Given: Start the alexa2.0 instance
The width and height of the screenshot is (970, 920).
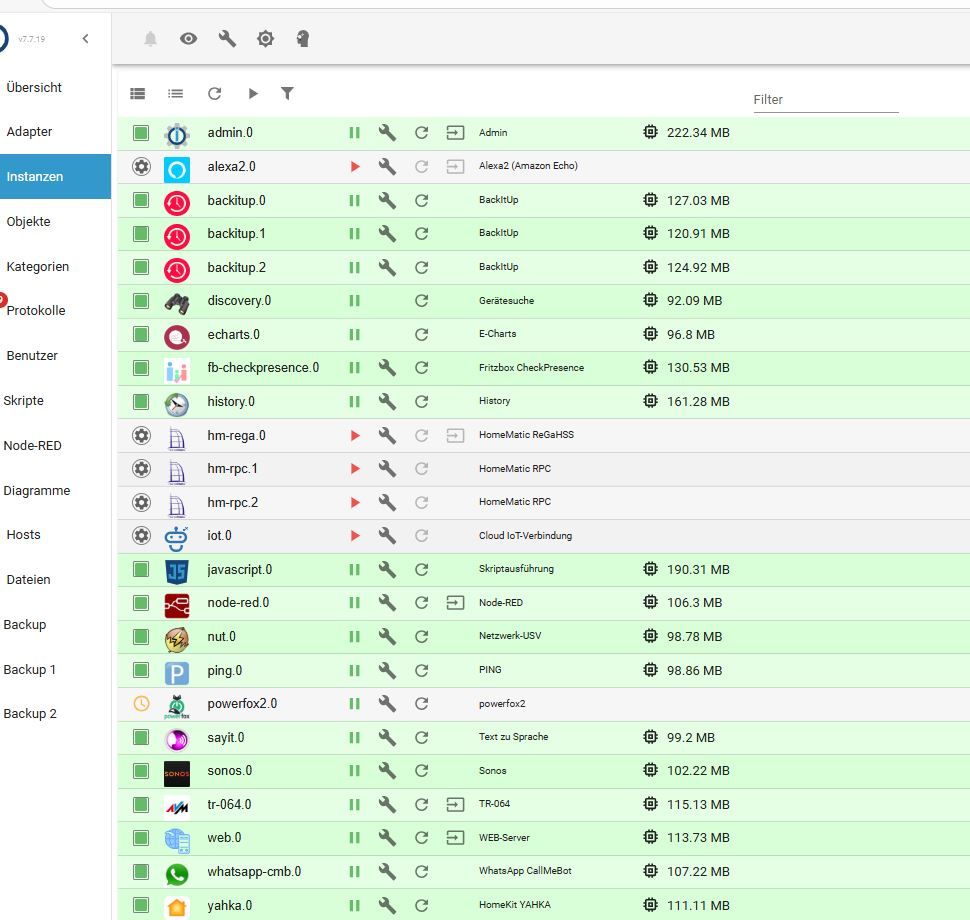Looking at the screenshot, I should click(355, 166).
